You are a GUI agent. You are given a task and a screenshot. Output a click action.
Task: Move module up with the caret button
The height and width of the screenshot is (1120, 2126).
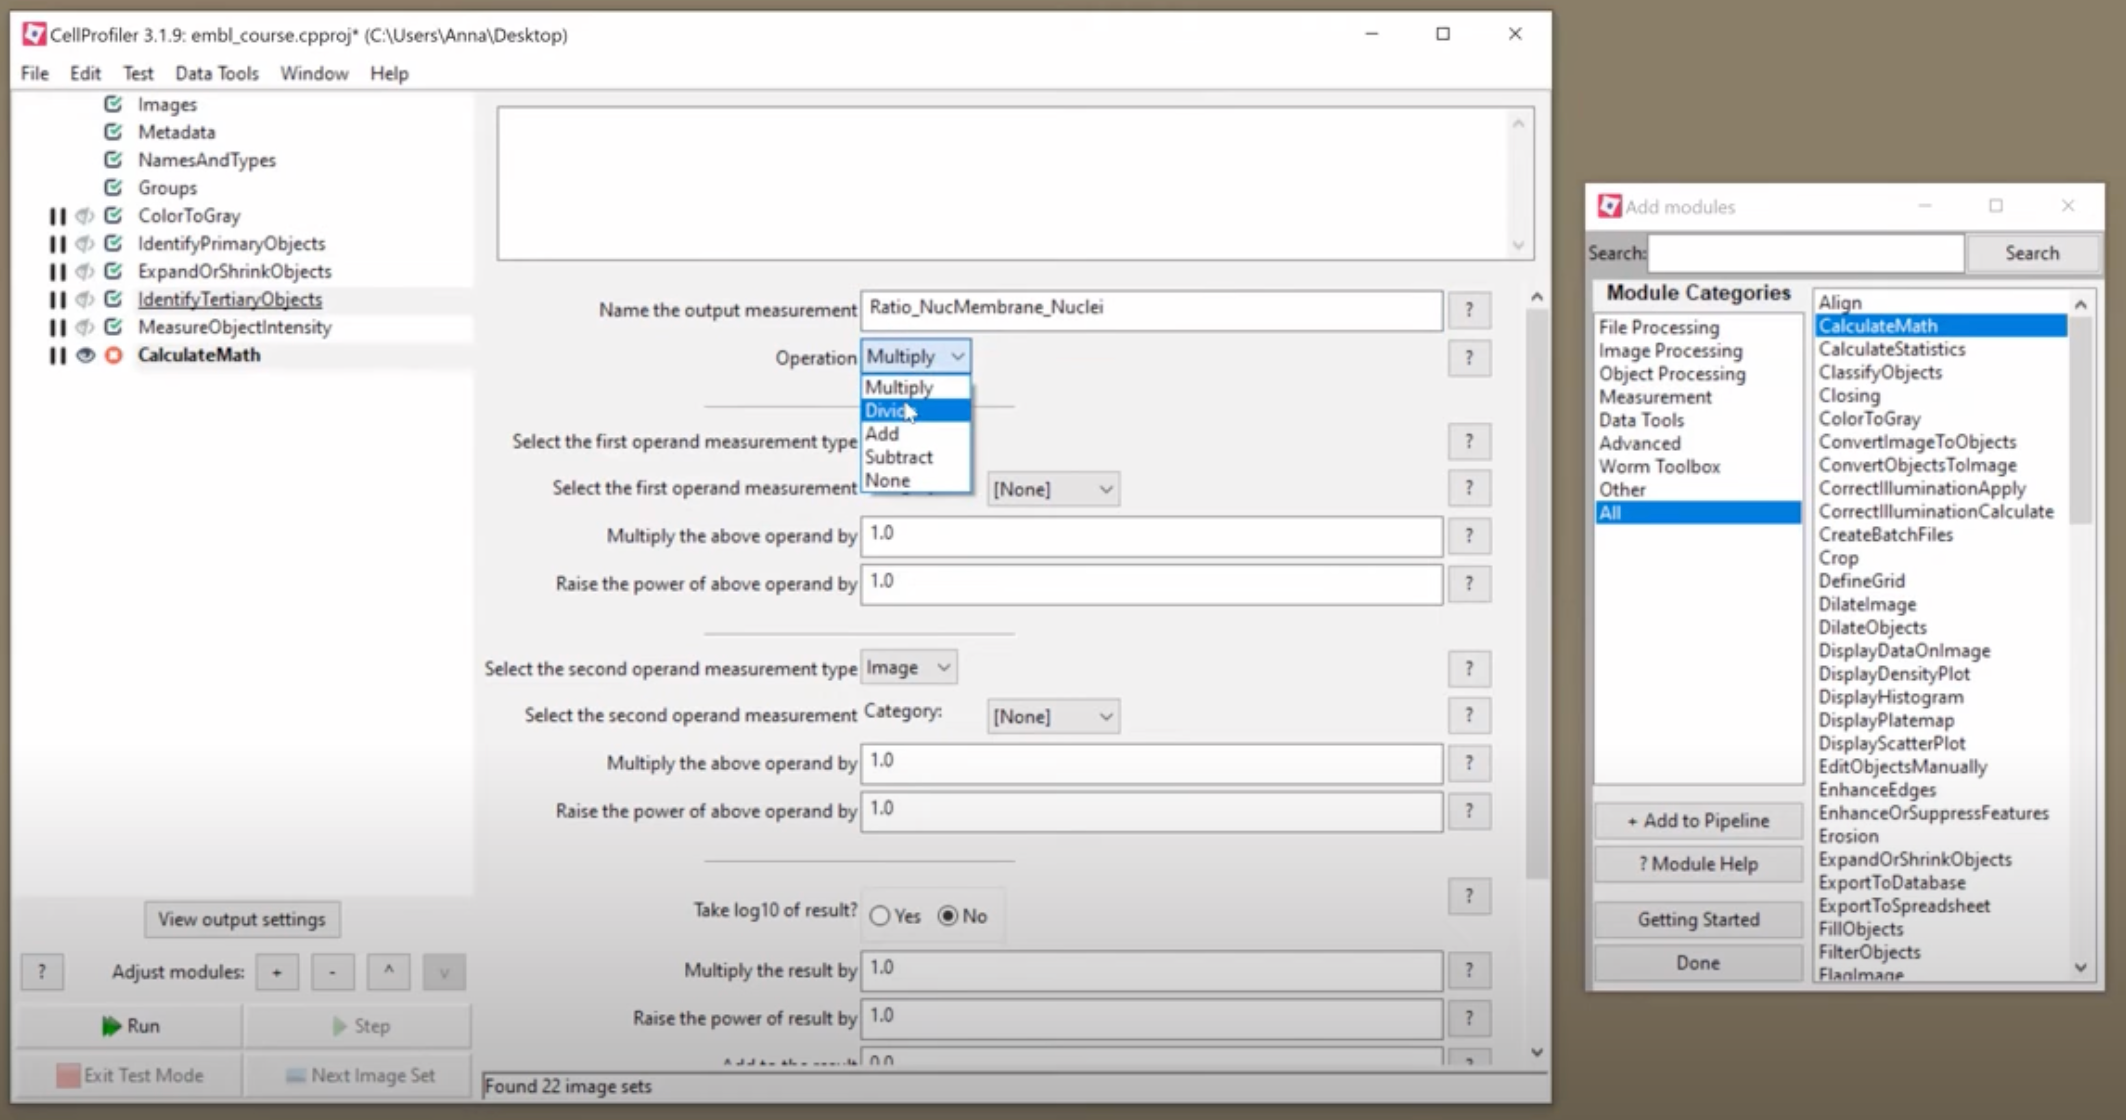tap(389, 972)
